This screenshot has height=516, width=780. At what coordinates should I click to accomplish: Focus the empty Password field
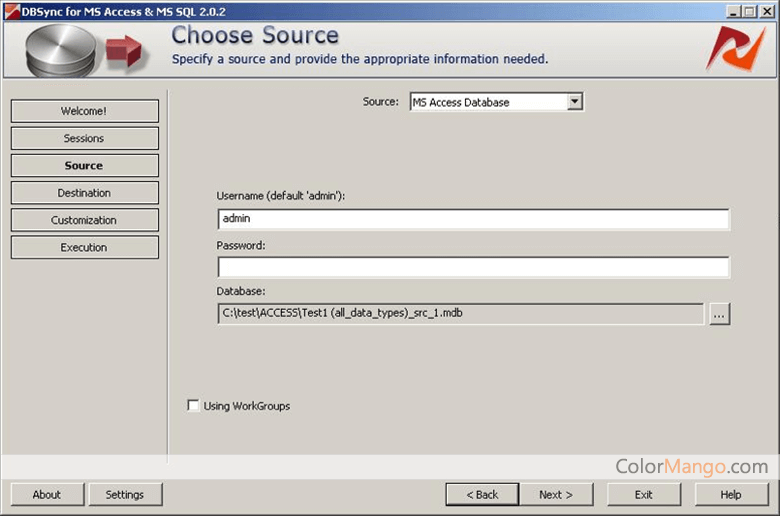[x=474, y=267]
